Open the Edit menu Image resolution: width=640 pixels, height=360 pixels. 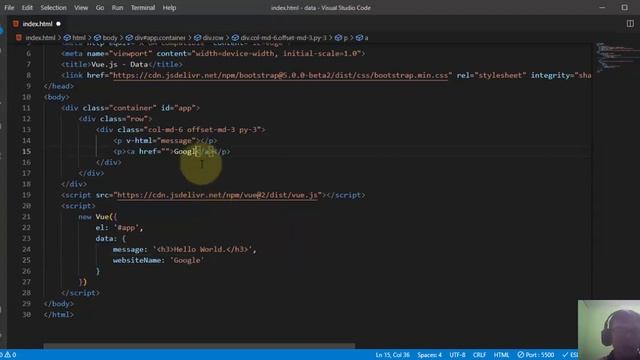pos(27,8)
